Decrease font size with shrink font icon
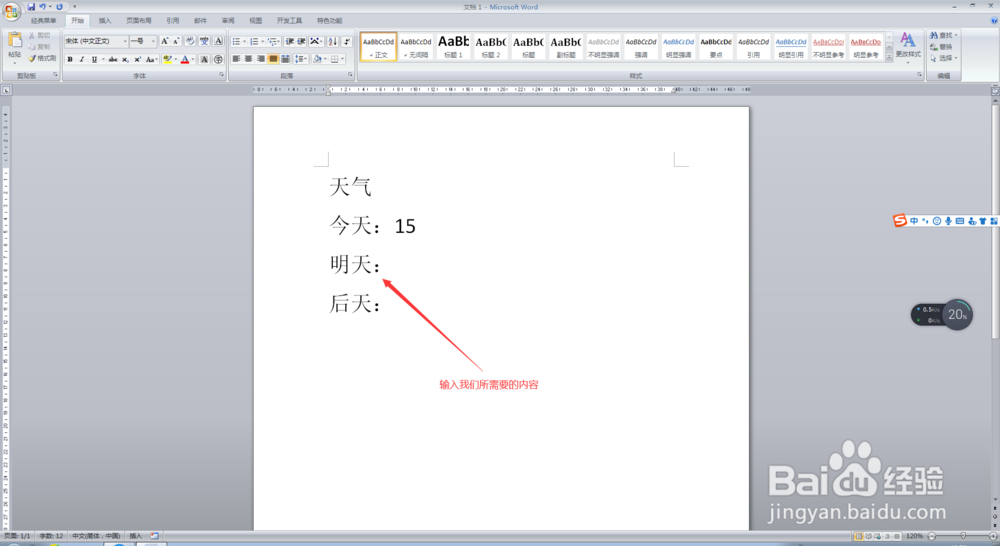The height and width of the screenshot is (546, 1000). click(177, 41)
